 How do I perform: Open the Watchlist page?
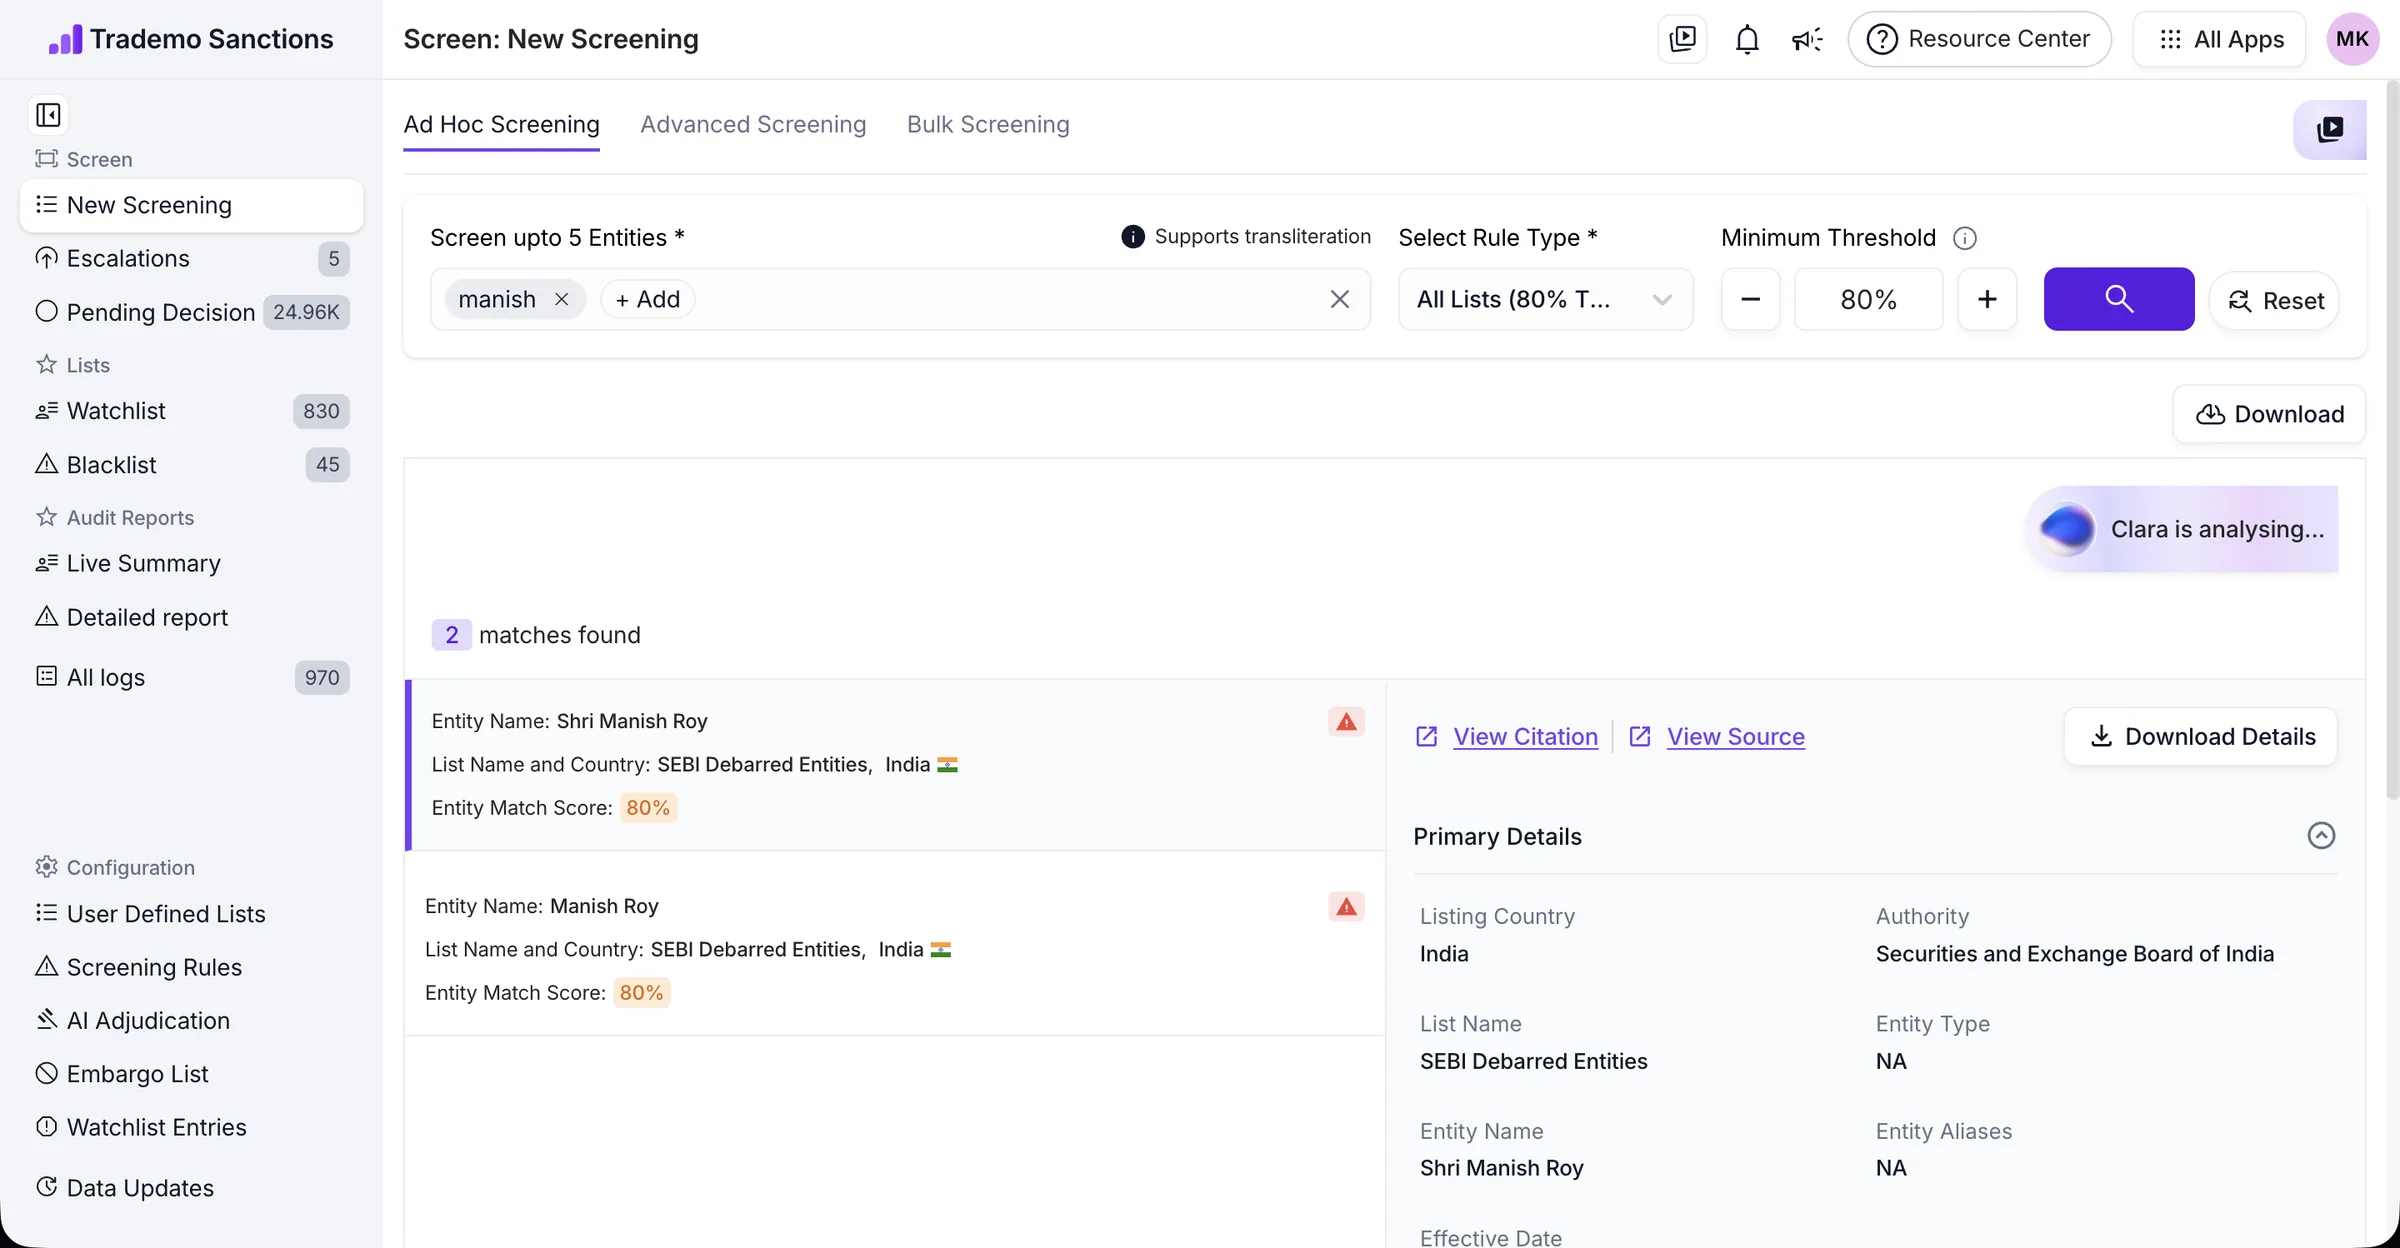[x=191, y=410]
